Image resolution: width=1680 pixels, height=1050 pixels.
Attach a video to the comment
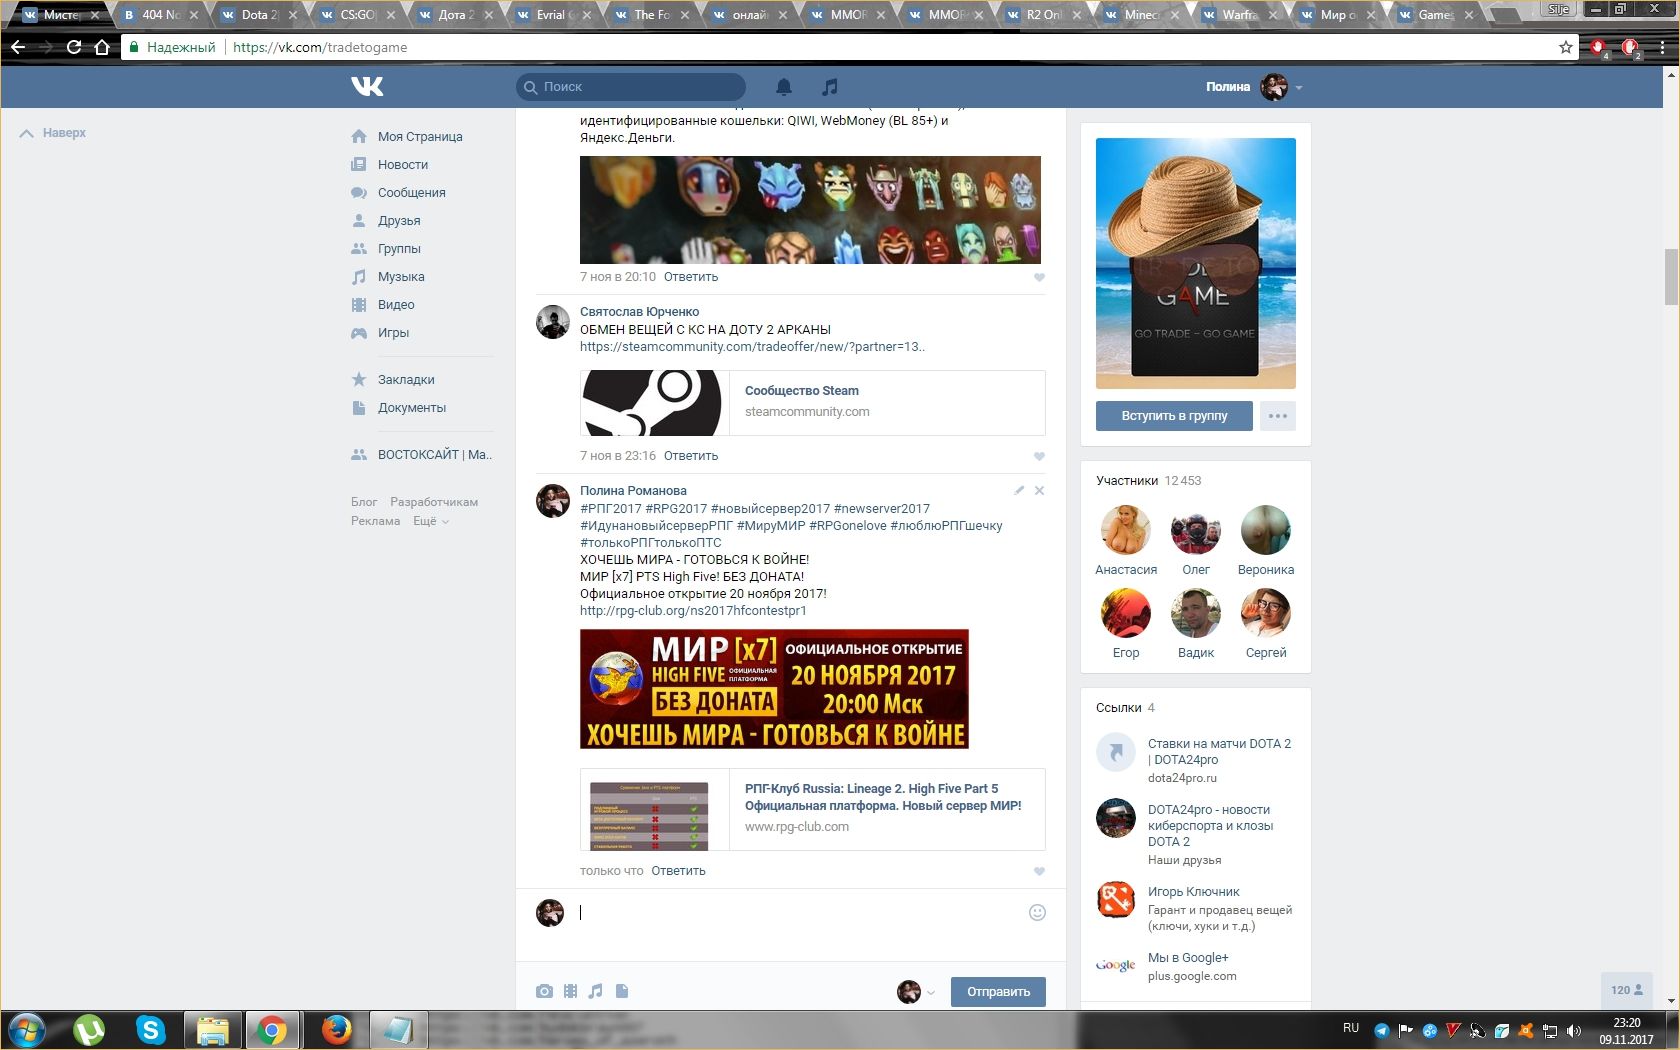(x=570, y=991)
